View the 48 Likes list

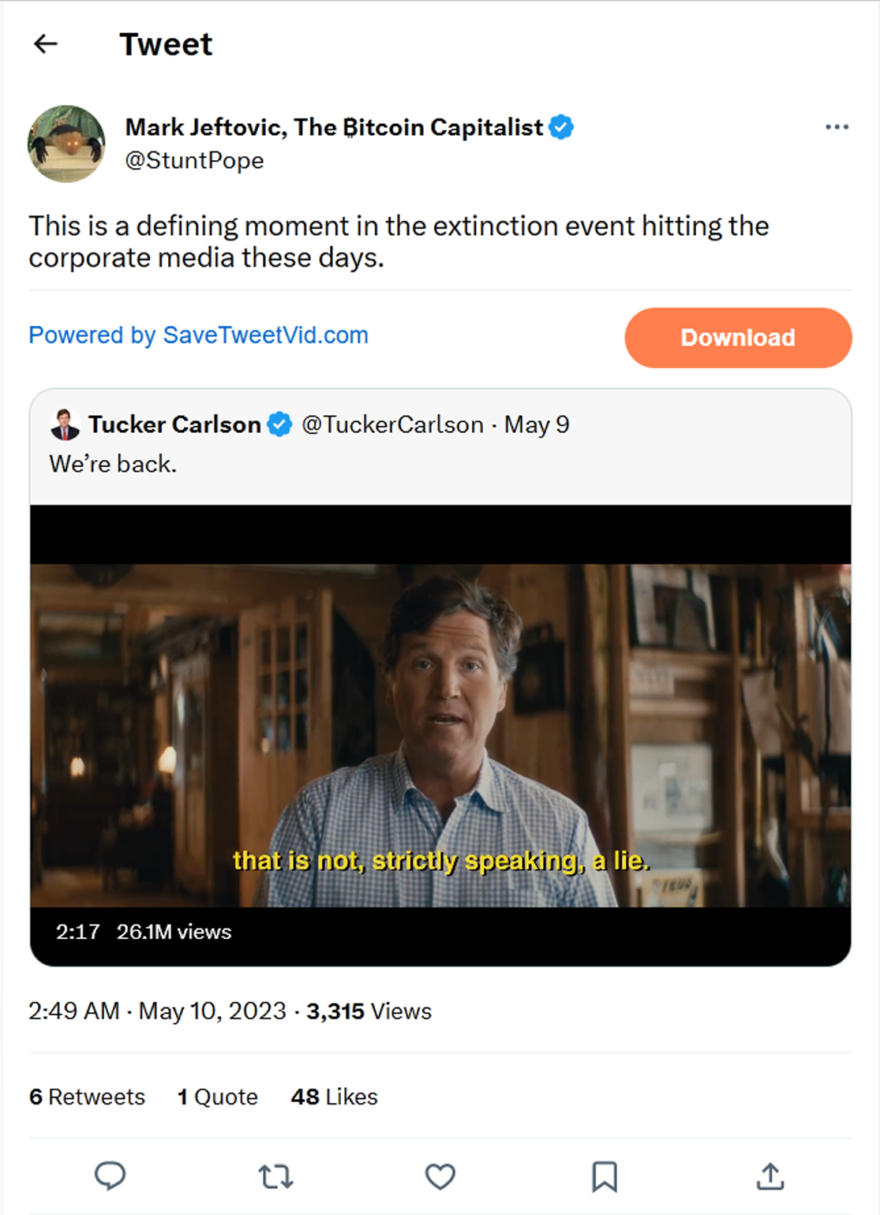[x=334, y=1097]
